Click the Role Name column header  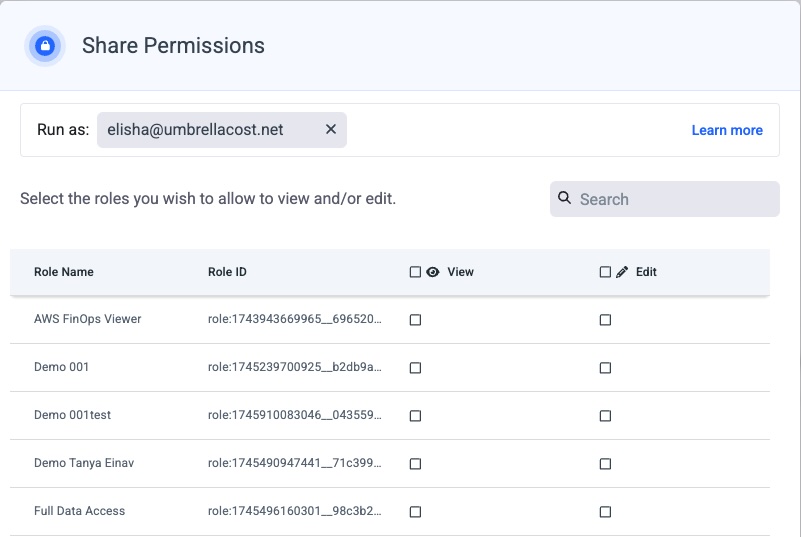64,272
